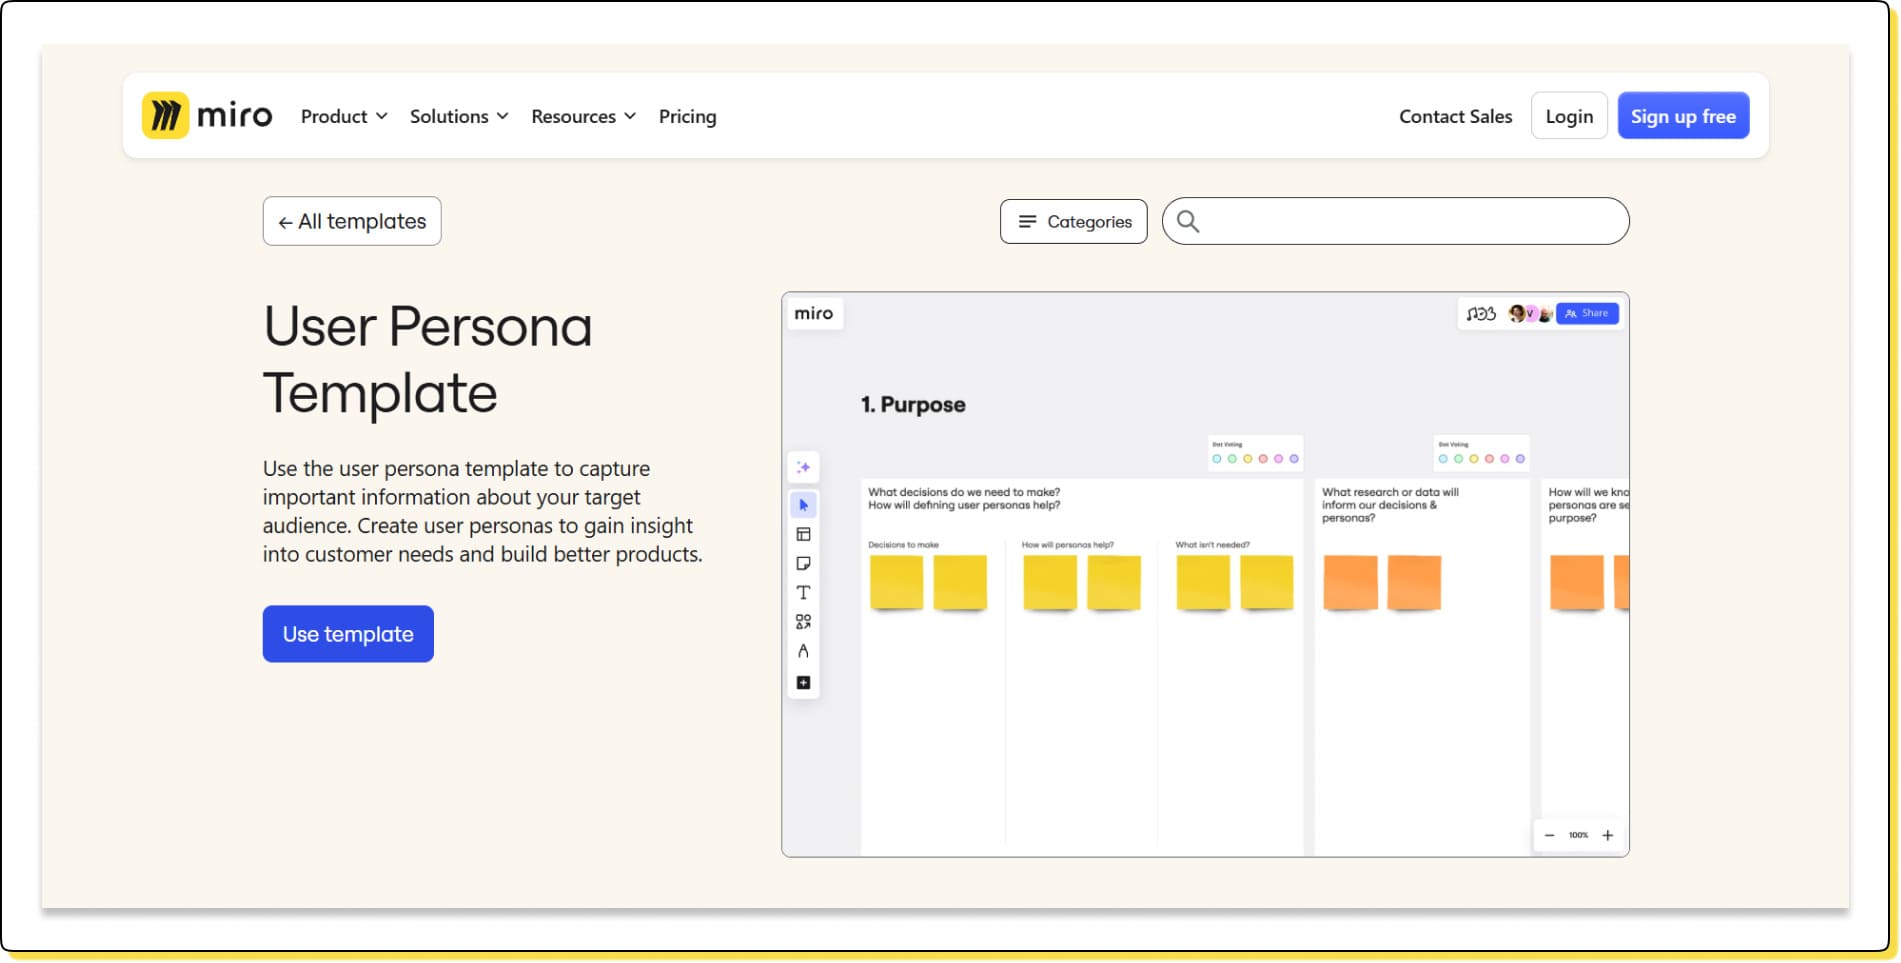Select the cursor pointer tool
The width and height of the screenshot is (1901, 963).
click(x=803, y=505)
